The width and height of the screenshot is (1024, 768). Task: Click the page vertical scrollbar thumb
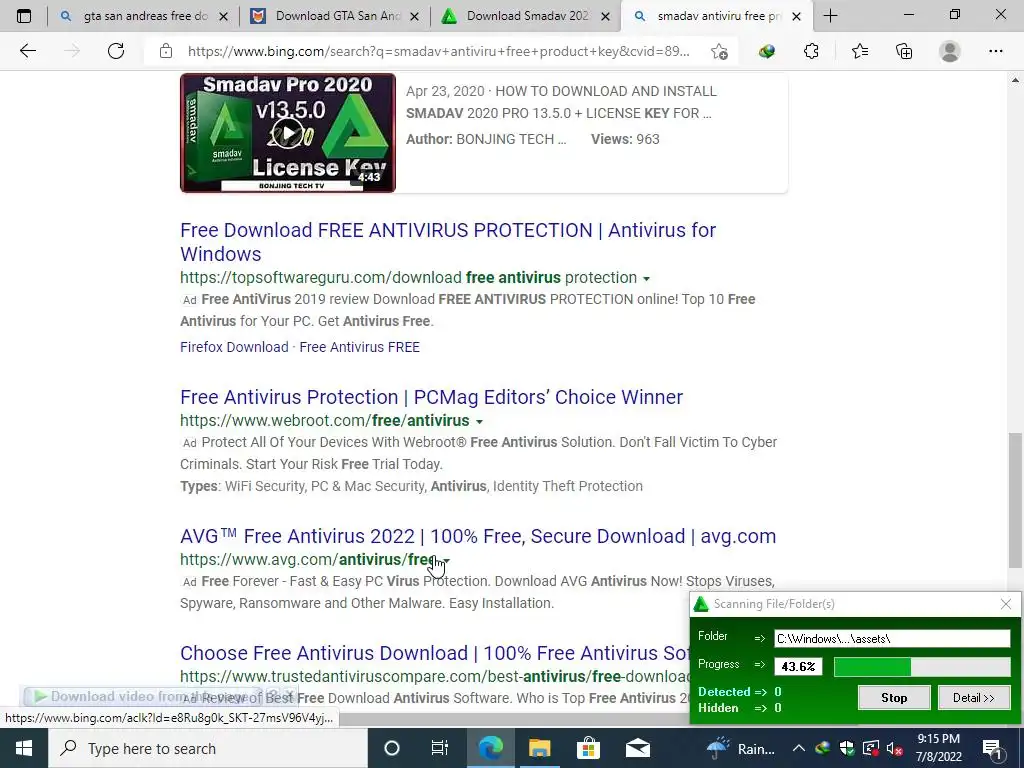tap(1015, 500)
